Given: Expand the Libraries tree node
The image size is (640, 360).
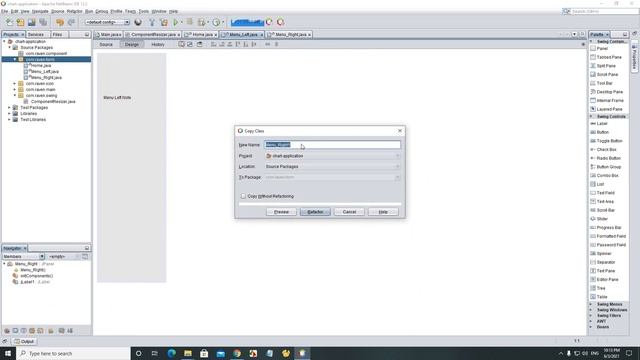Looking at the screenshot, I should [x=9, y=113].
